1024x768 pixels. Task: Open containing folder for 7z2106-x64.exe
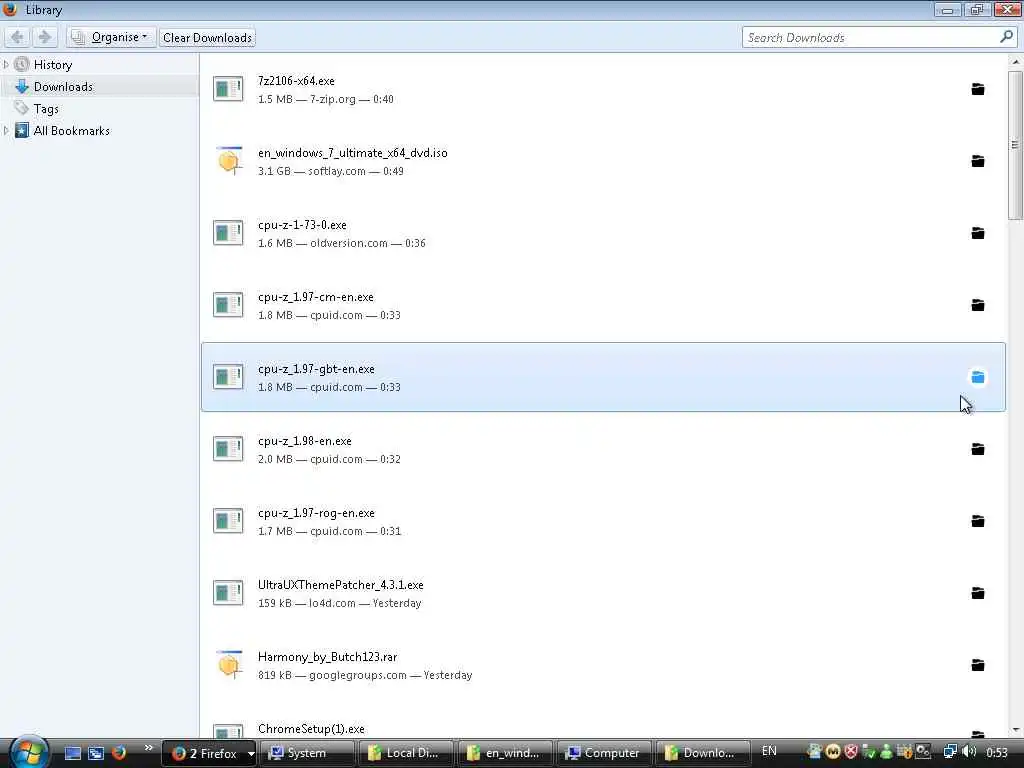(x=978, y=89)
